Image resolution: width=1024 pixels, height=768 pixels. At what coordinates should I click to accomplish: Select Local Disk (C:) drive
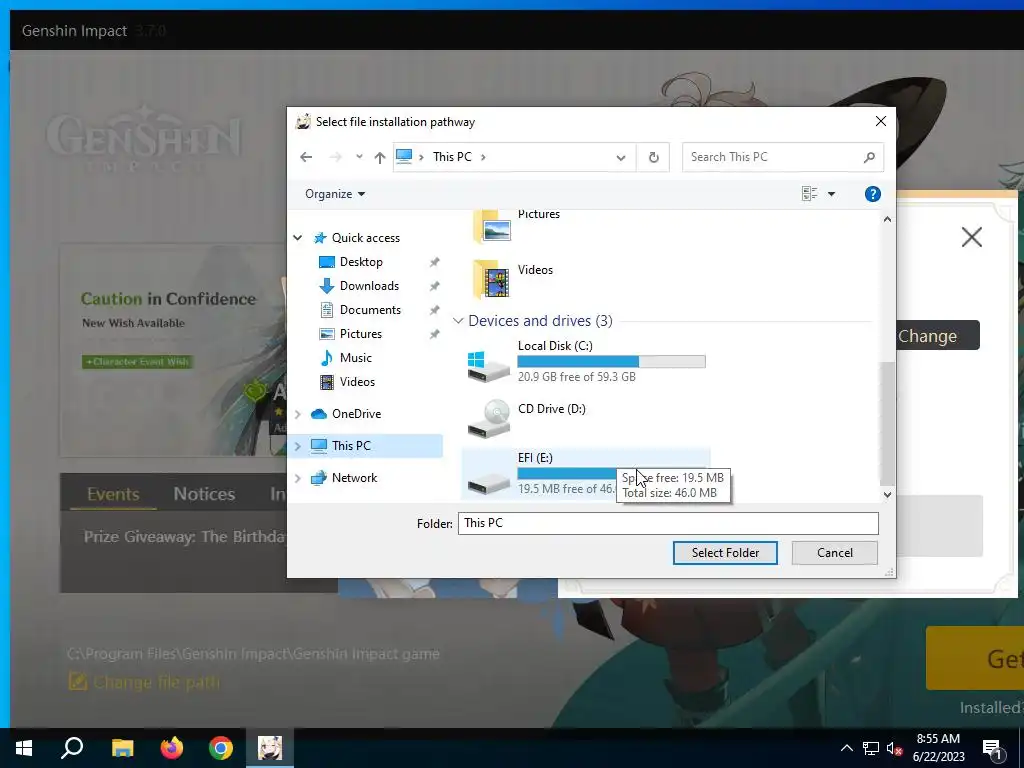coord(586,360)
